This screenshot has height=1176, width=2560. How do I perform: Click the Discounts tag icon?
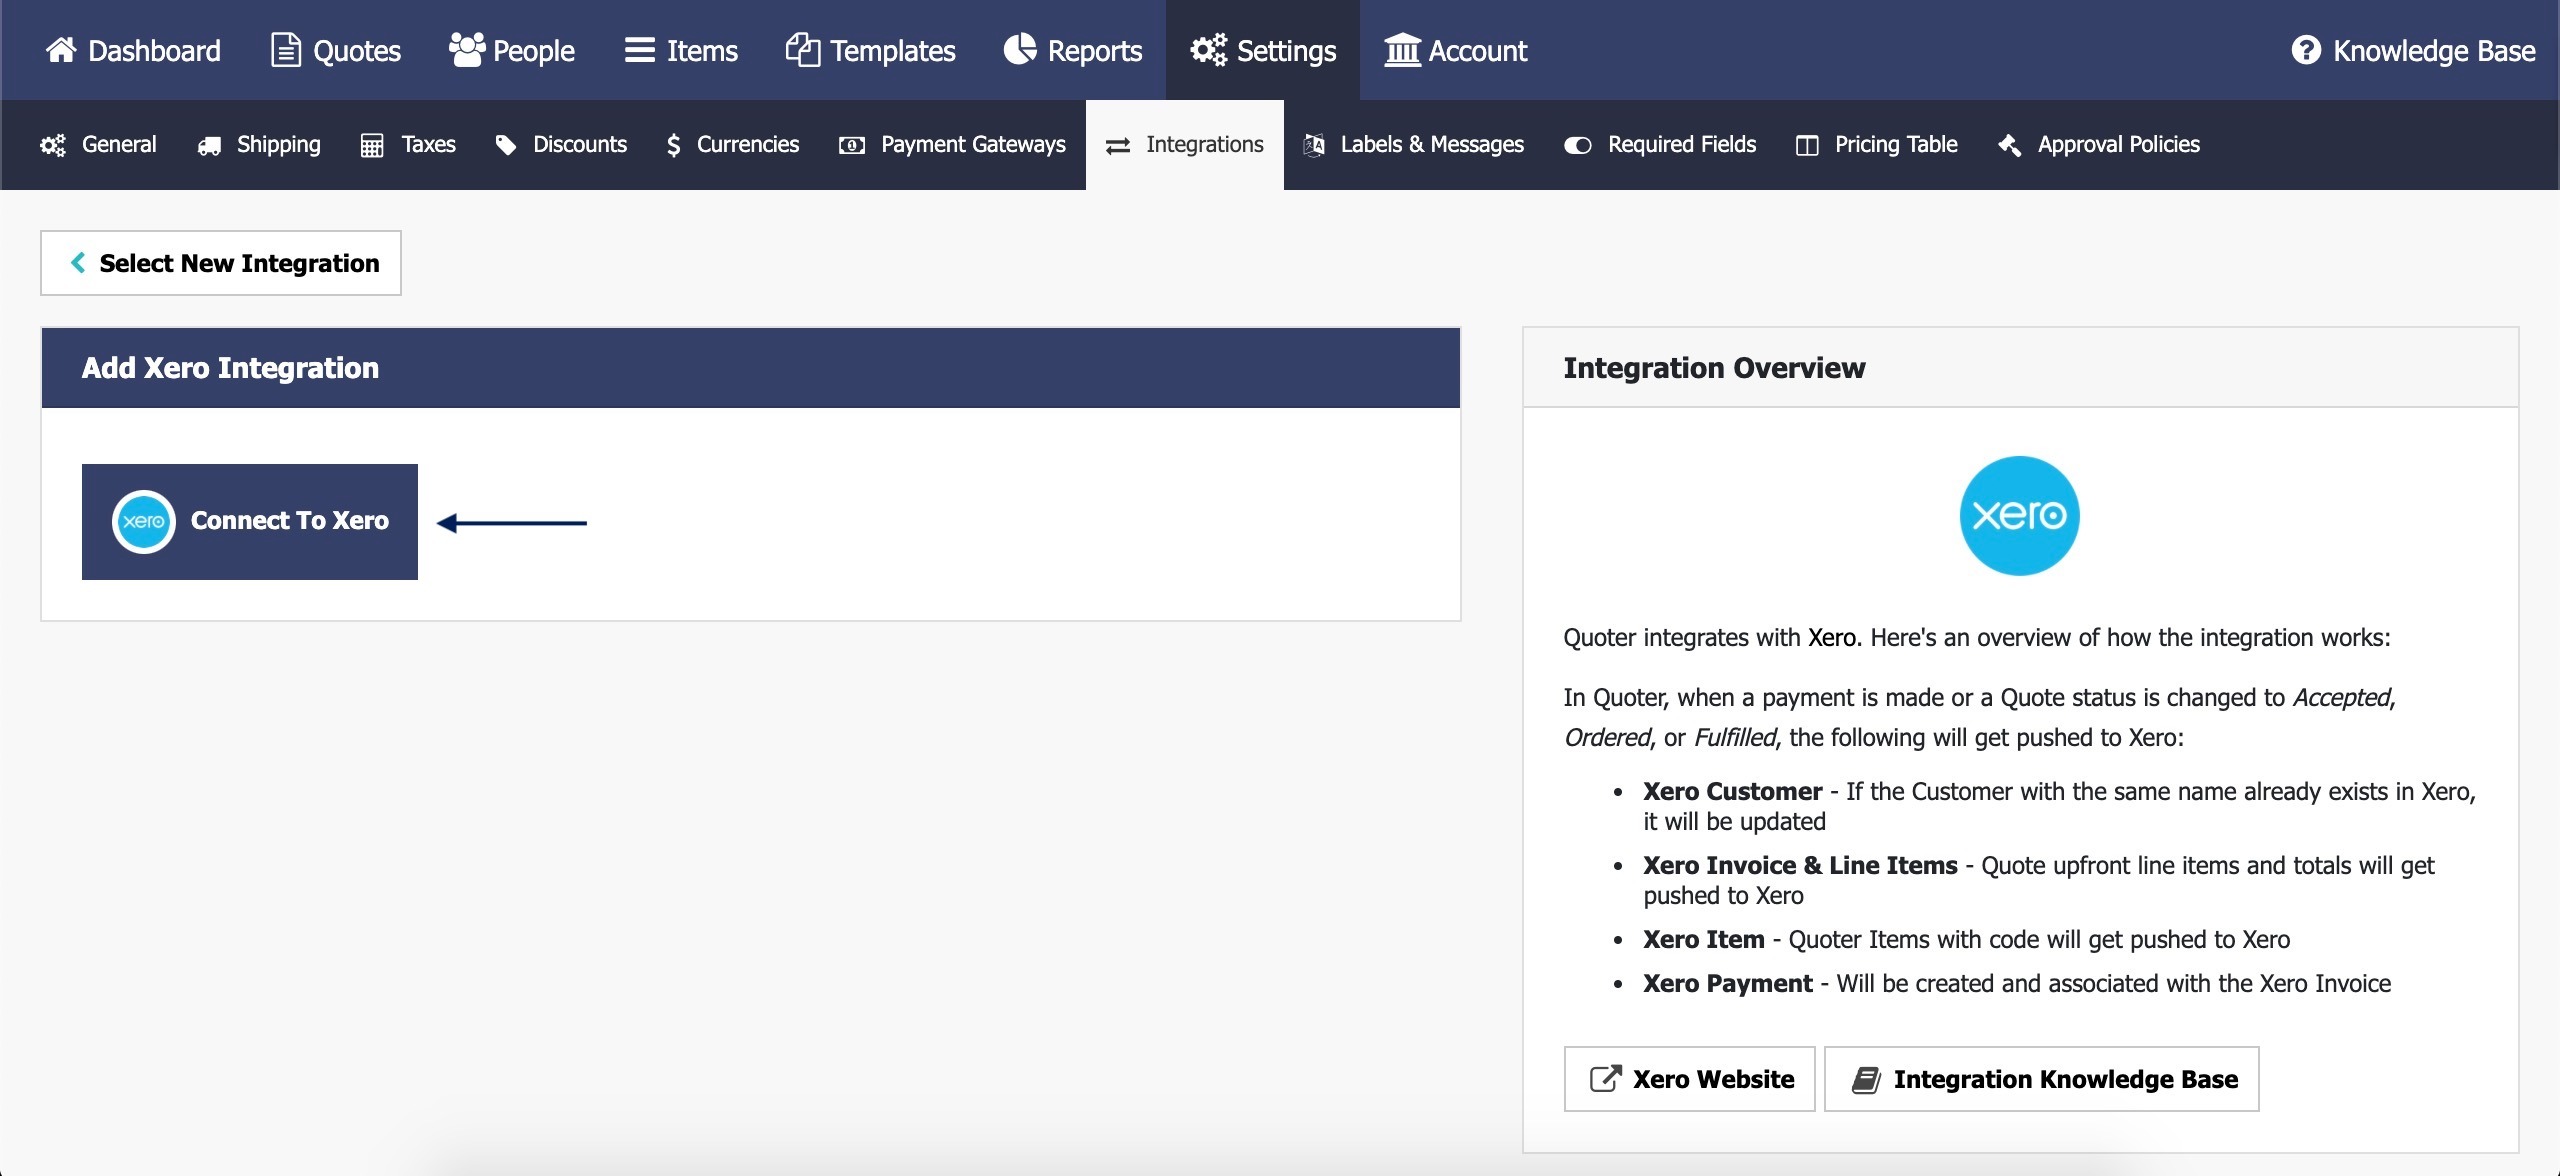tap(506, 146)
